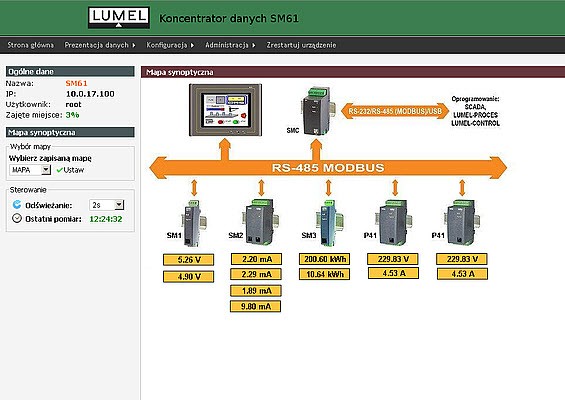565x400 pixels.
Task: Click the 1.89 mA reading
Action: pyautogui.click(x=256, y=291)
